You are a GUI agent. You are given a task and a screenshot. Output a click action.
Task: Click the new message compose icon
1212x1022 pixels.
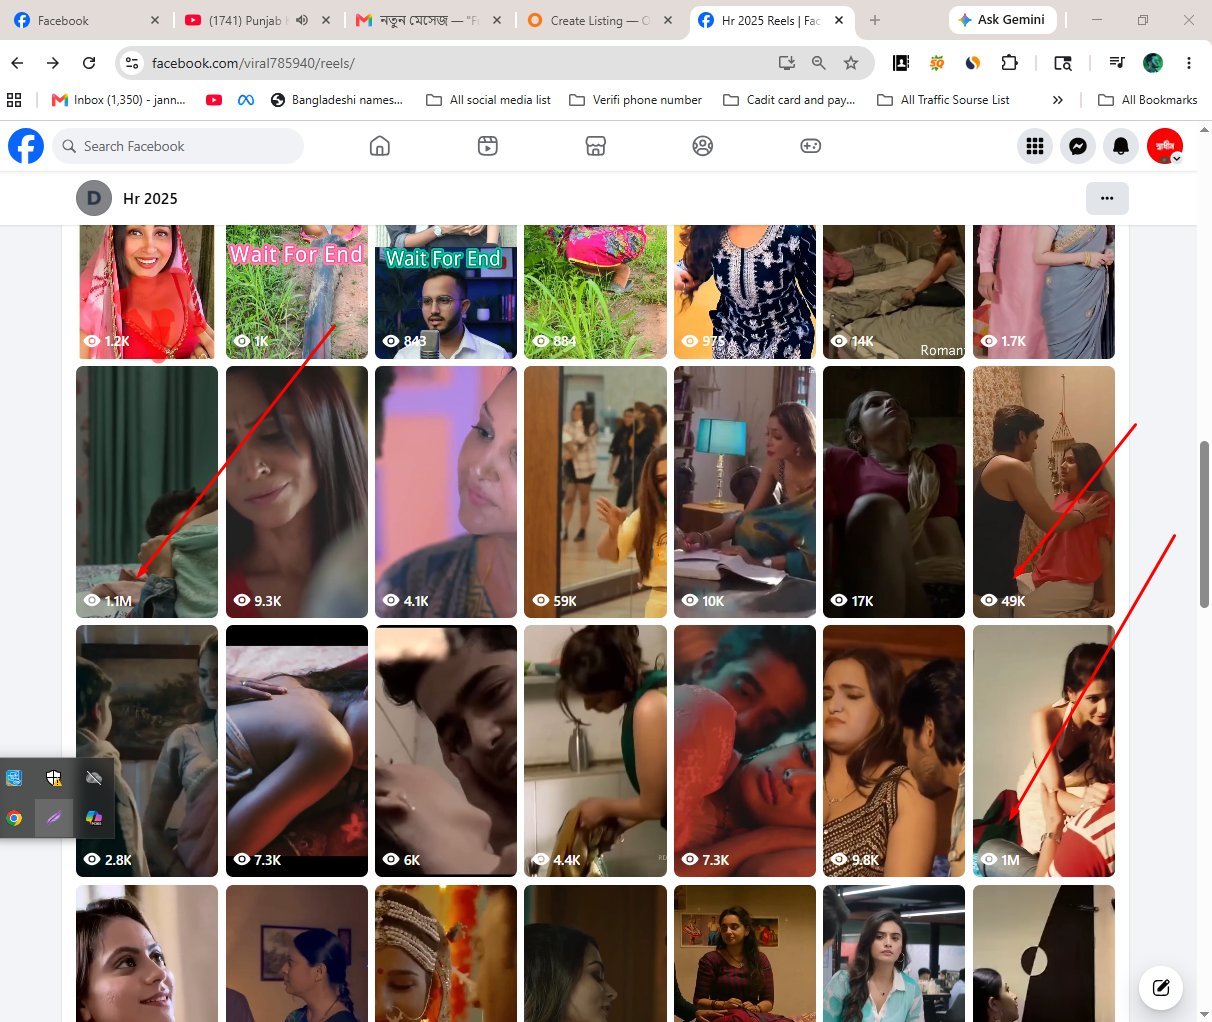pos(1161,988)
